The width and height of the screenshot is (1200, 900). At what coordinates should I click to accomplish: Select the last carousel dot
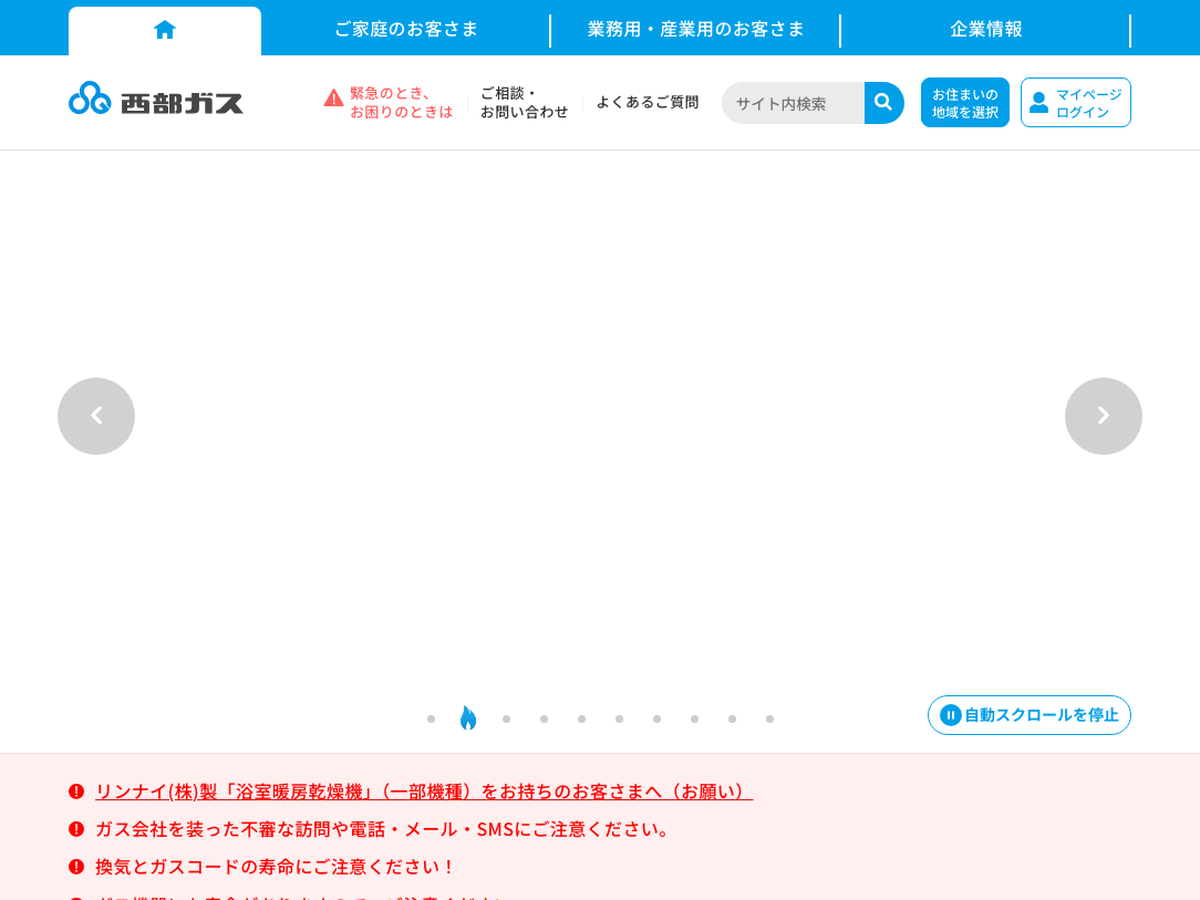point(770,719)
